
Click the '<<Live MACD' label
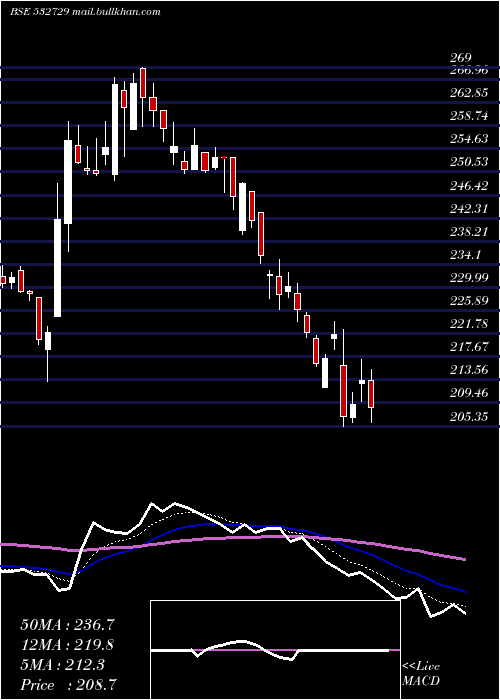point(421,673)
